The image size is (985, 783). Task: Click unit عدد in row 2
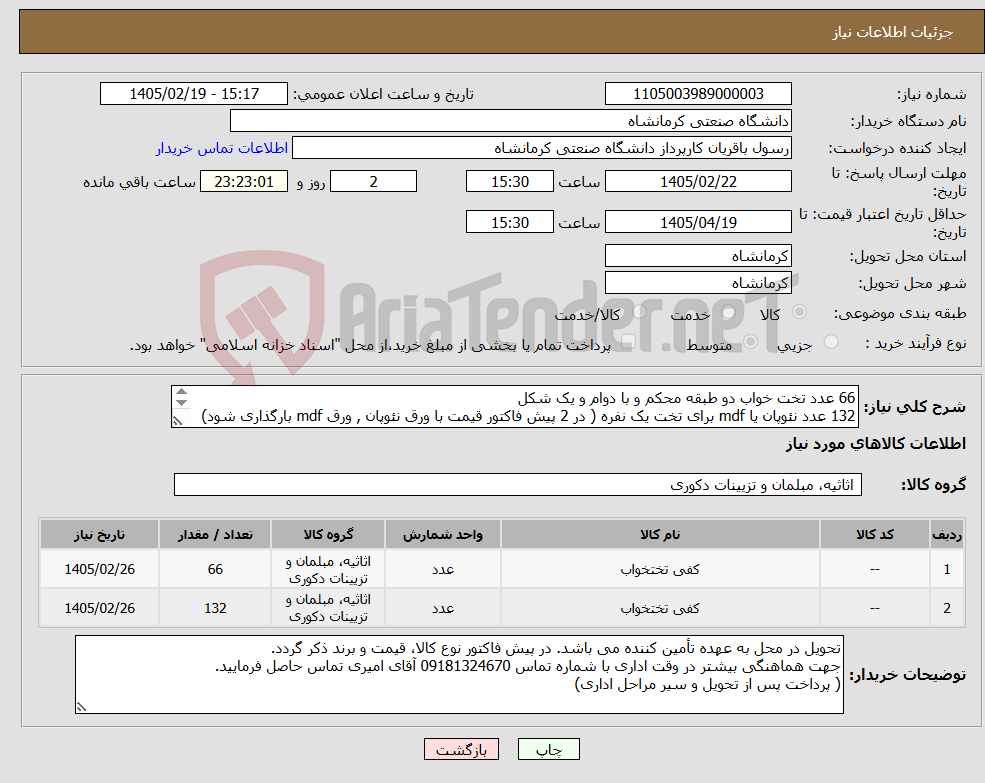pyautogui.click(x=442, y=608)
